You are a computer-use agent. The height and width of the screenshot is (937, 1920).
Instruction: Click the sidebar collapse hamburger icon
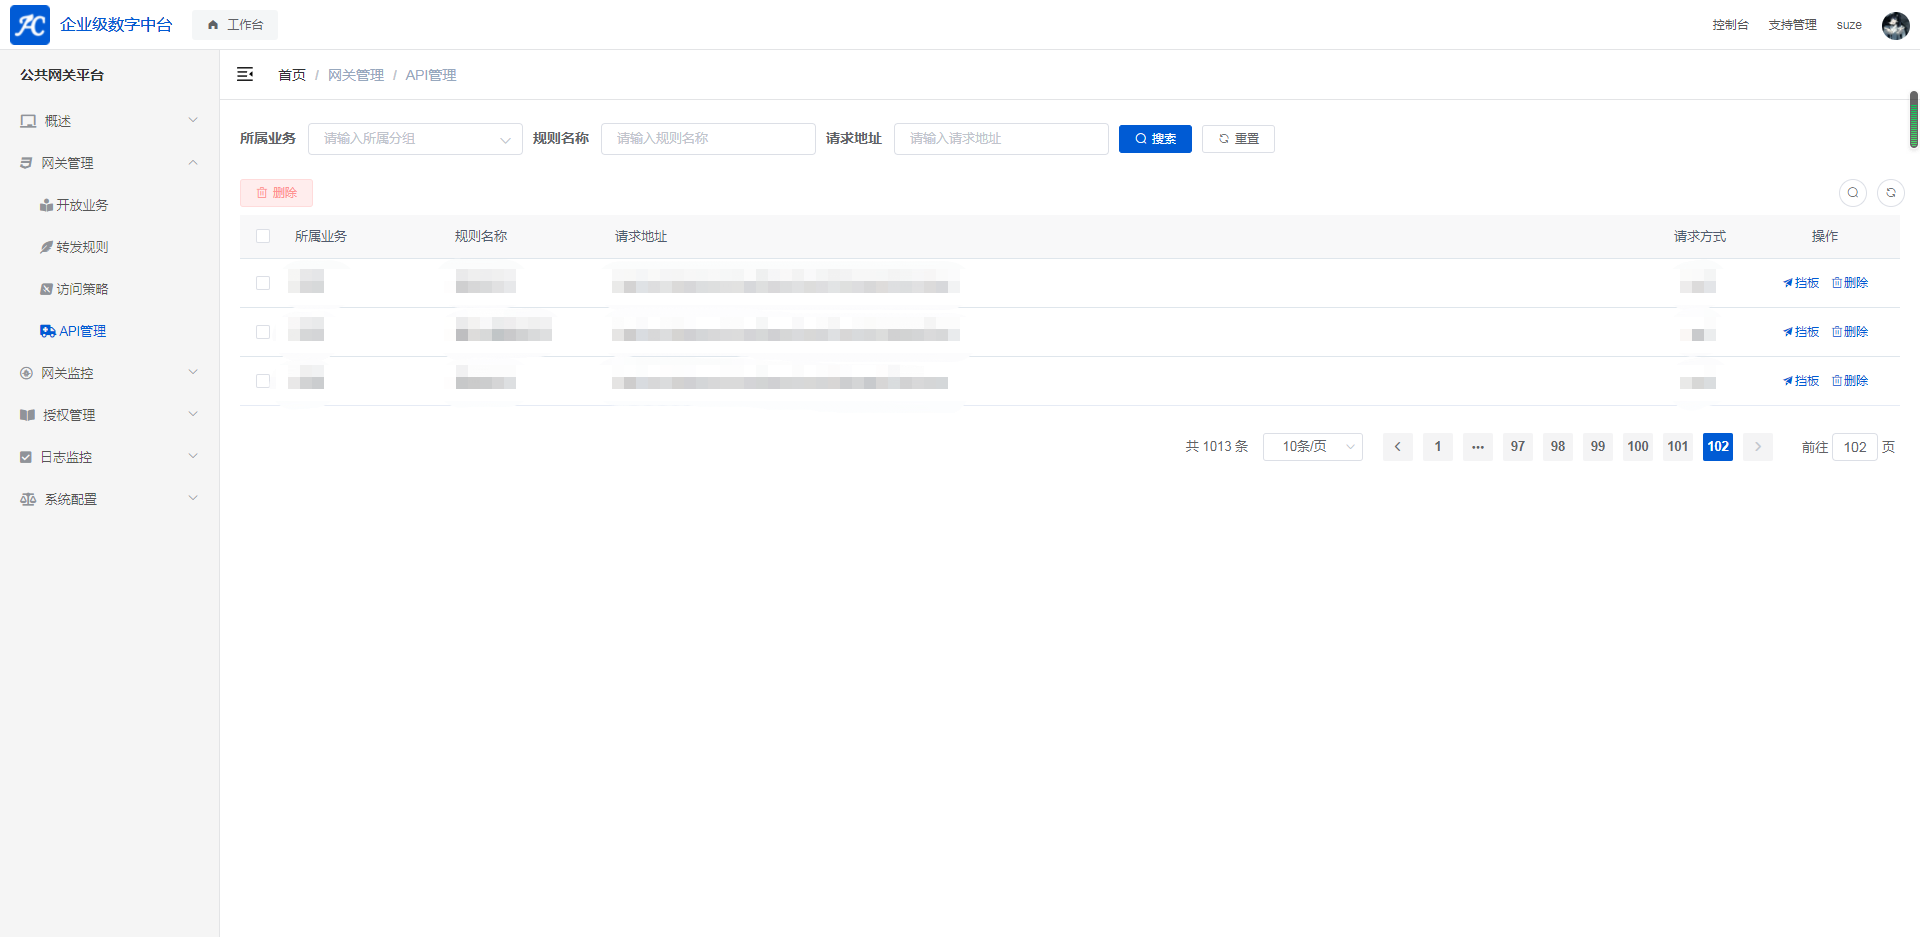(x=245, y=75)
